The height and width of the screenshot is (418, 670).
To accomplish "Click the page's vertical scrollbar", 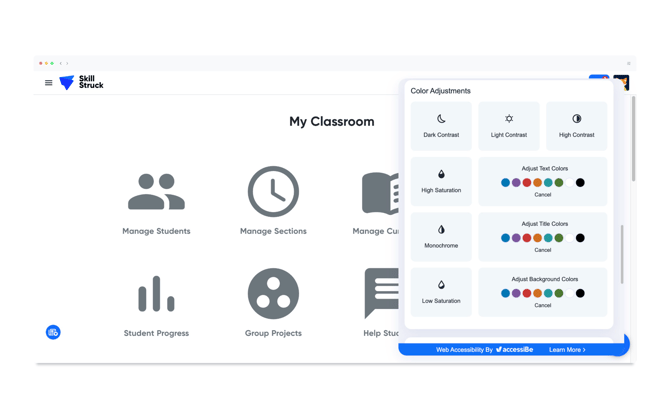I will 633,138.
